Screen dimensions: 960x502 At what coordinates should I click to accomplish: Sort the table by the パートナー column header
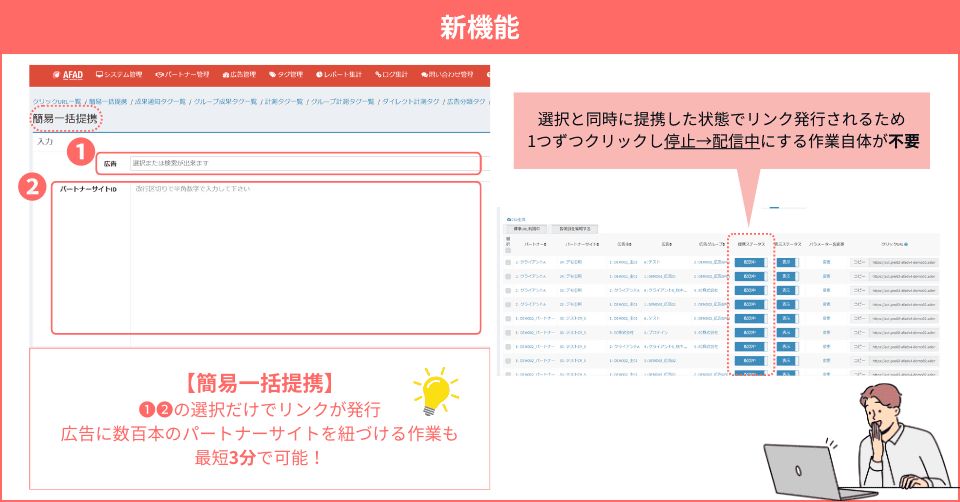529,243
